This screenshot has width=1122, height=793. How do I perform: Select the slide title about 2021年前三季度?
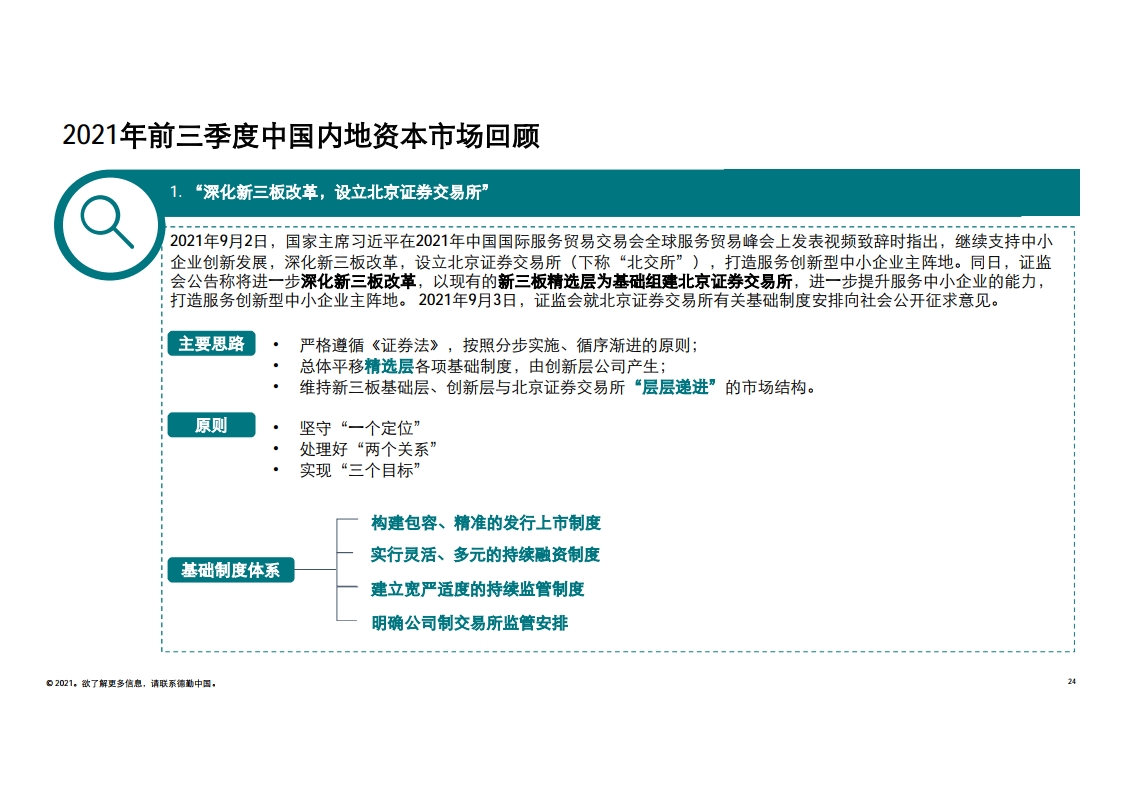point(301,136)
